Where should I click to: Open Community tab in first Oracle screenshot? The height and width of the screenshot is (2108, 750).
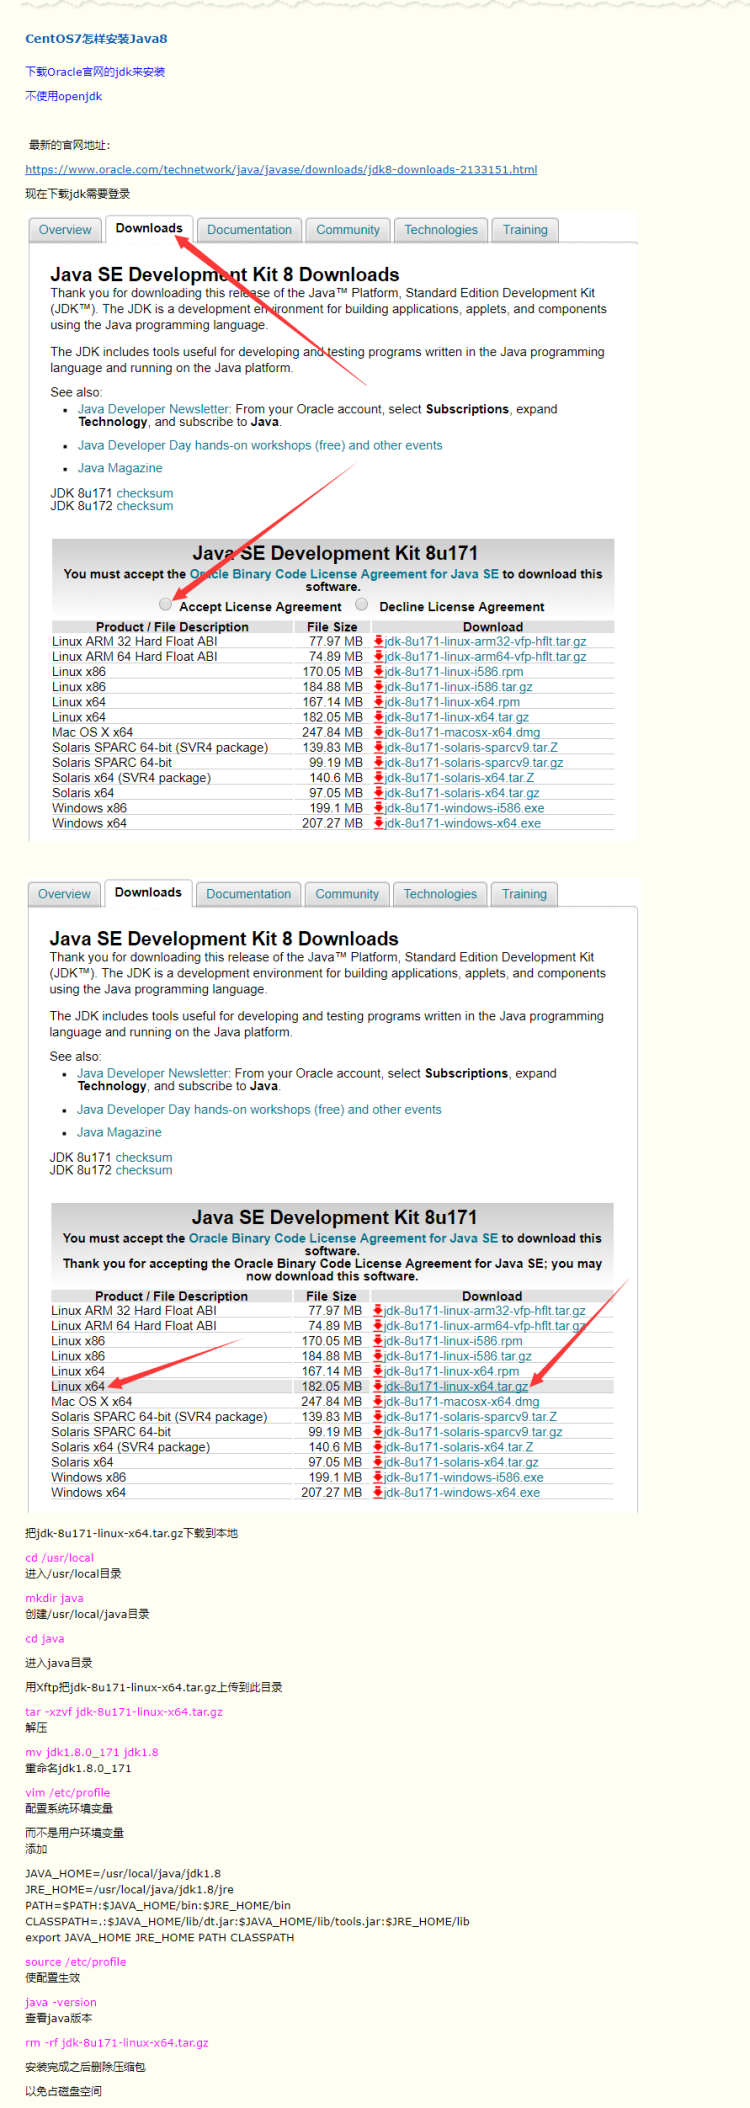[348, 230]
